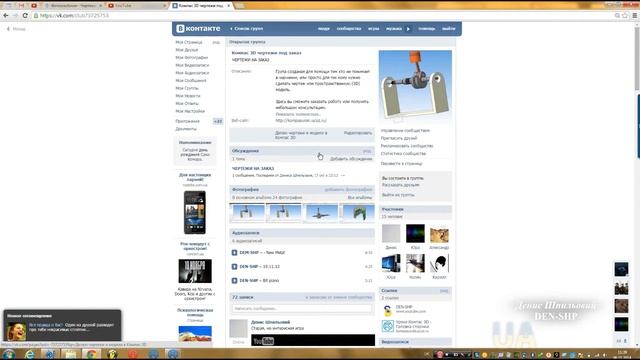Image resolution: width=640 pixels, height=360 pixels.
Task: Open the Kompas 3D link icon in Ссылки
Action: click(x=388, y=326)
